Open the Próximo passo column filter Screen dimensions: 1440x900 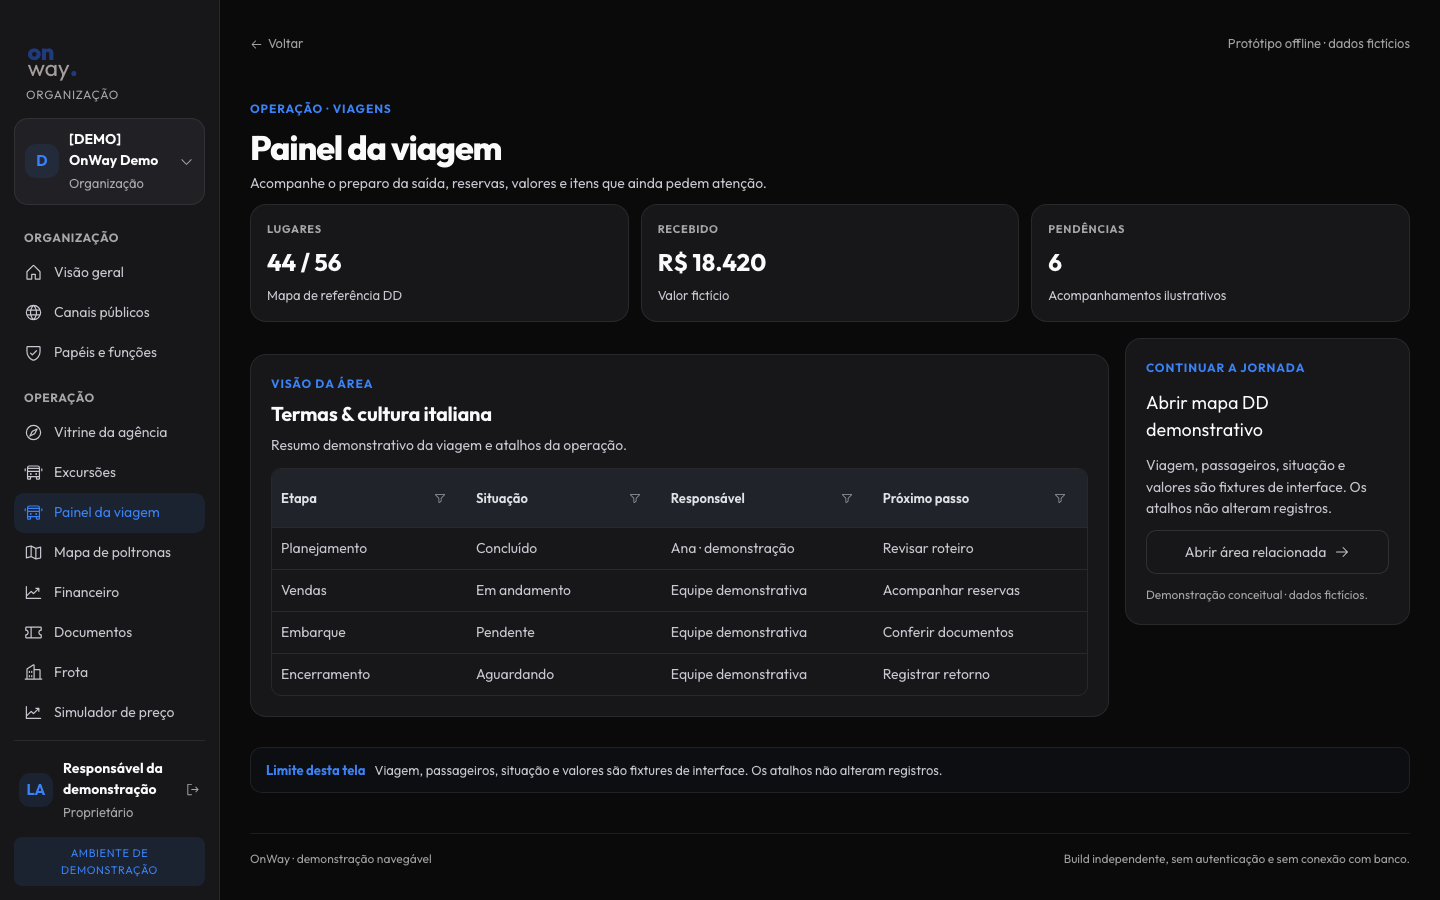[1060, 498]
